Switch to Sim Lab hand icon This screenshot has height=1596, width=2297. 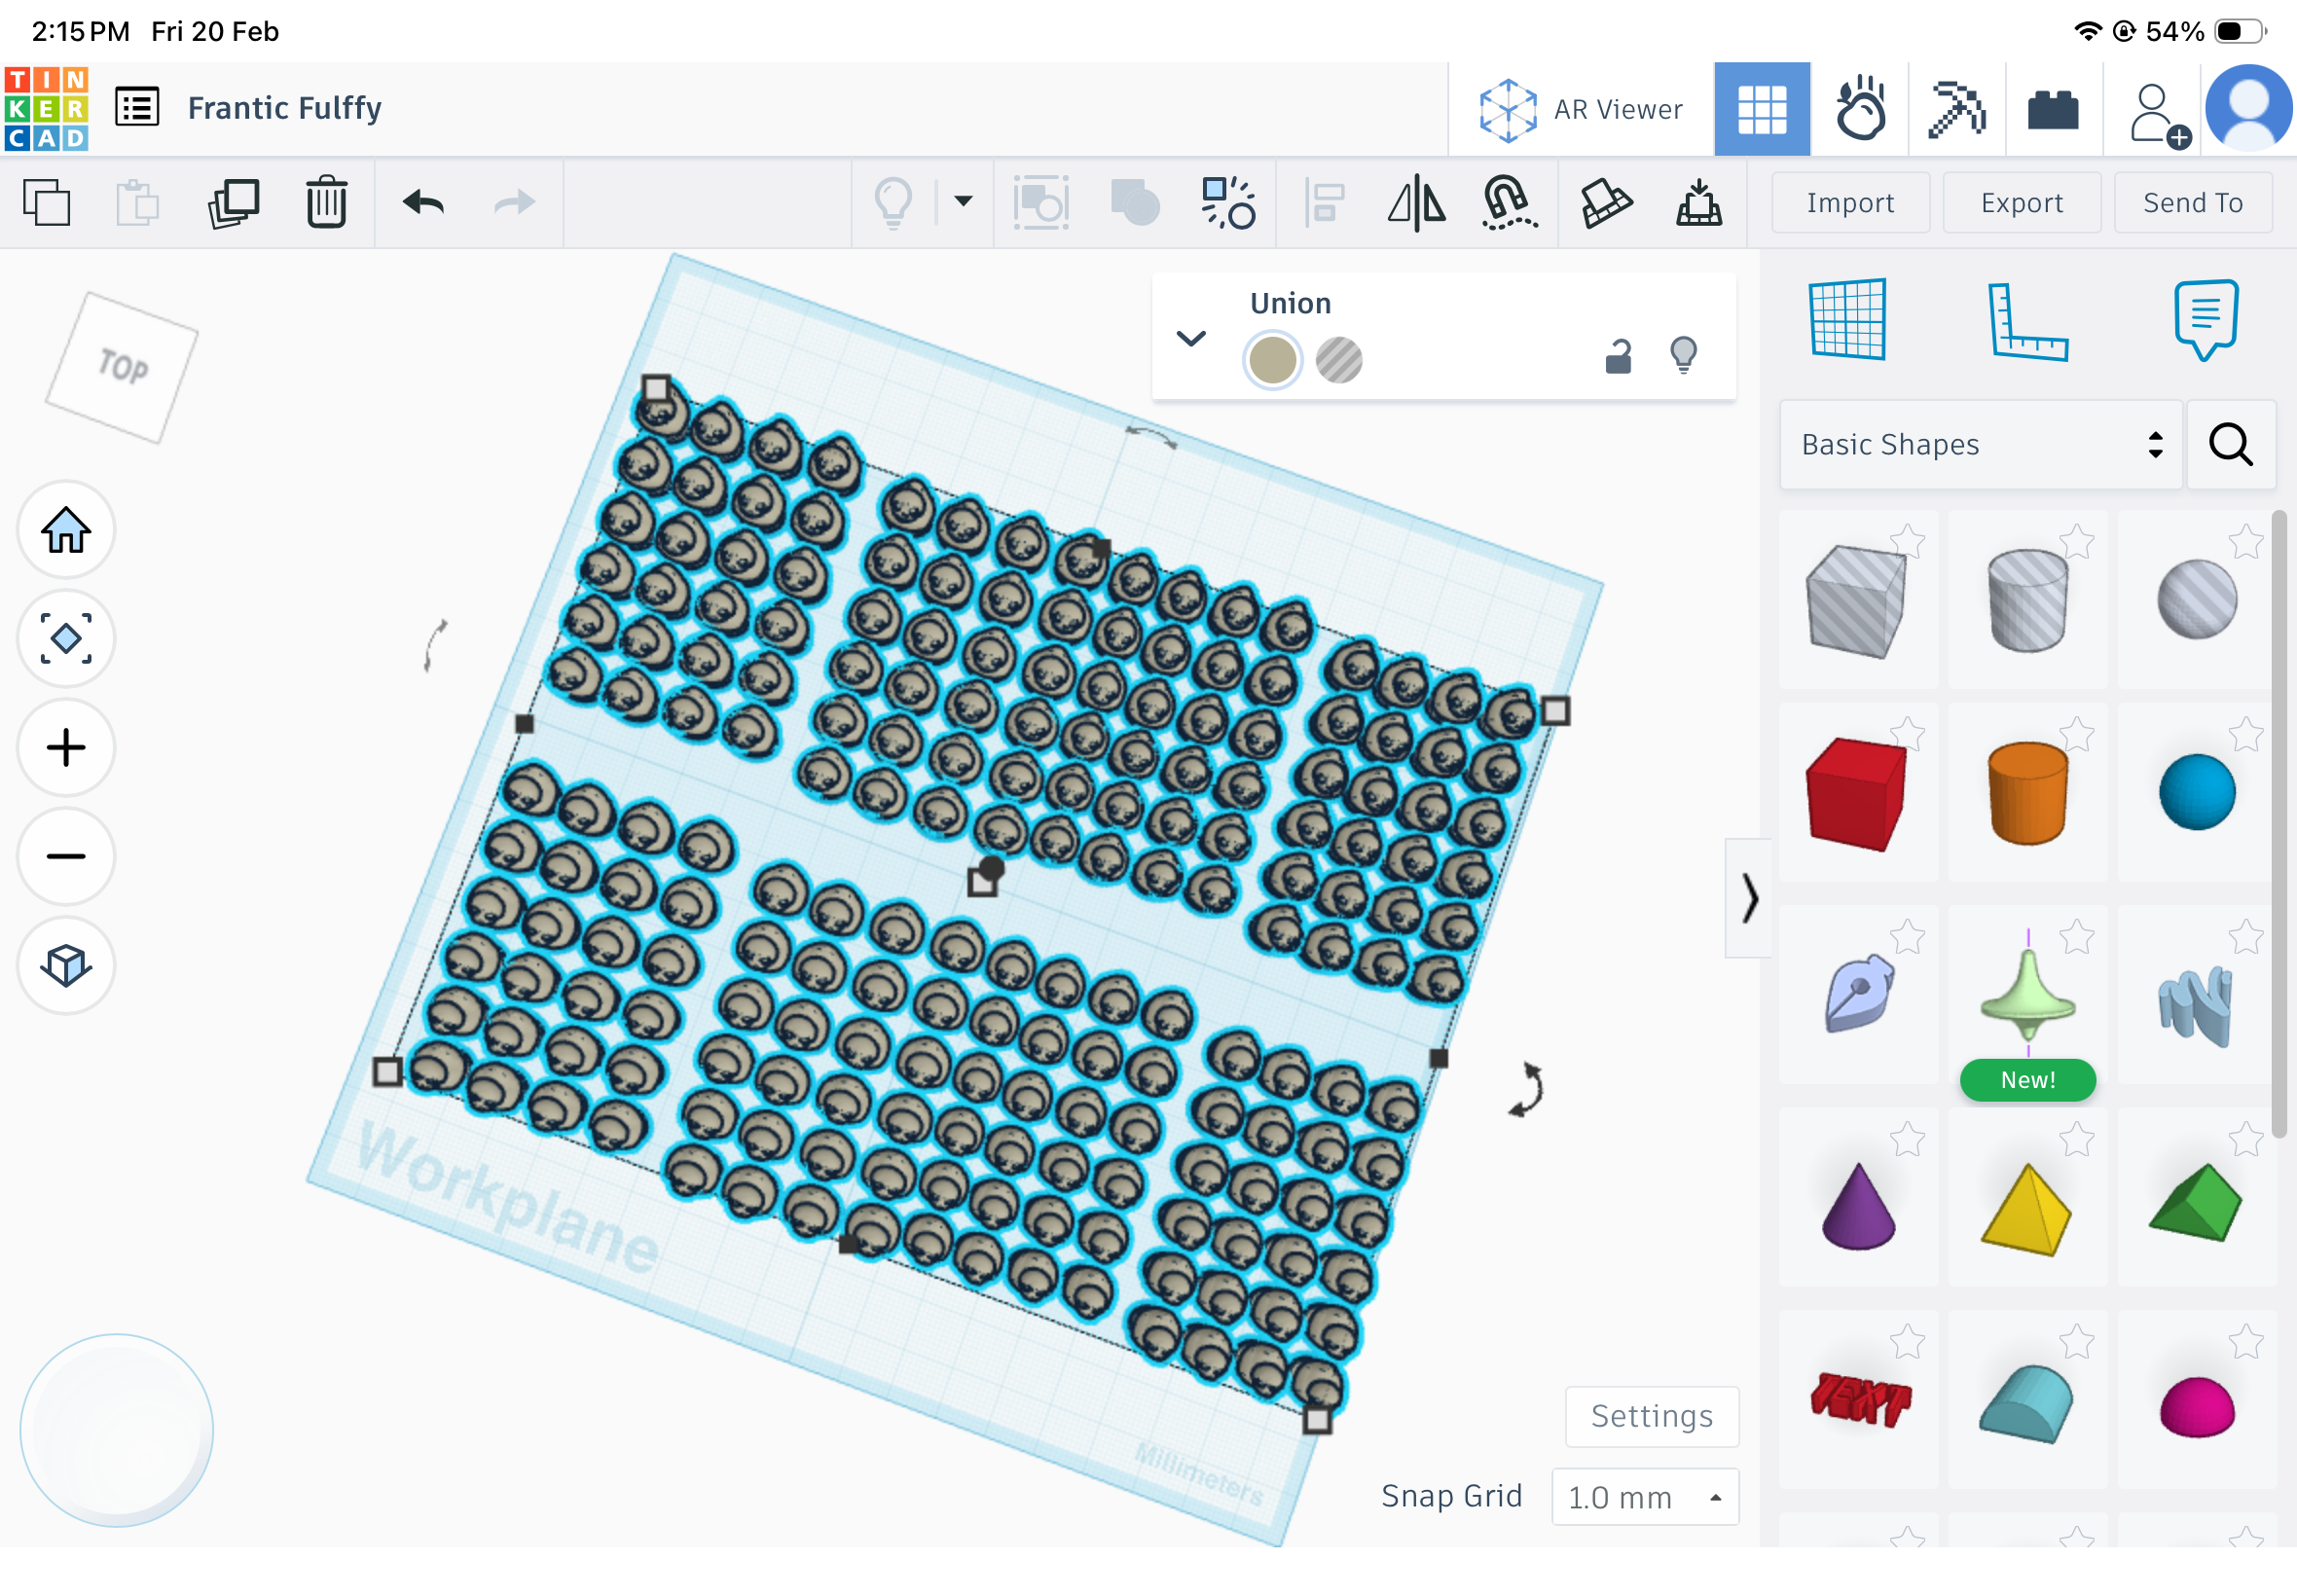(x=1860, y=109)
